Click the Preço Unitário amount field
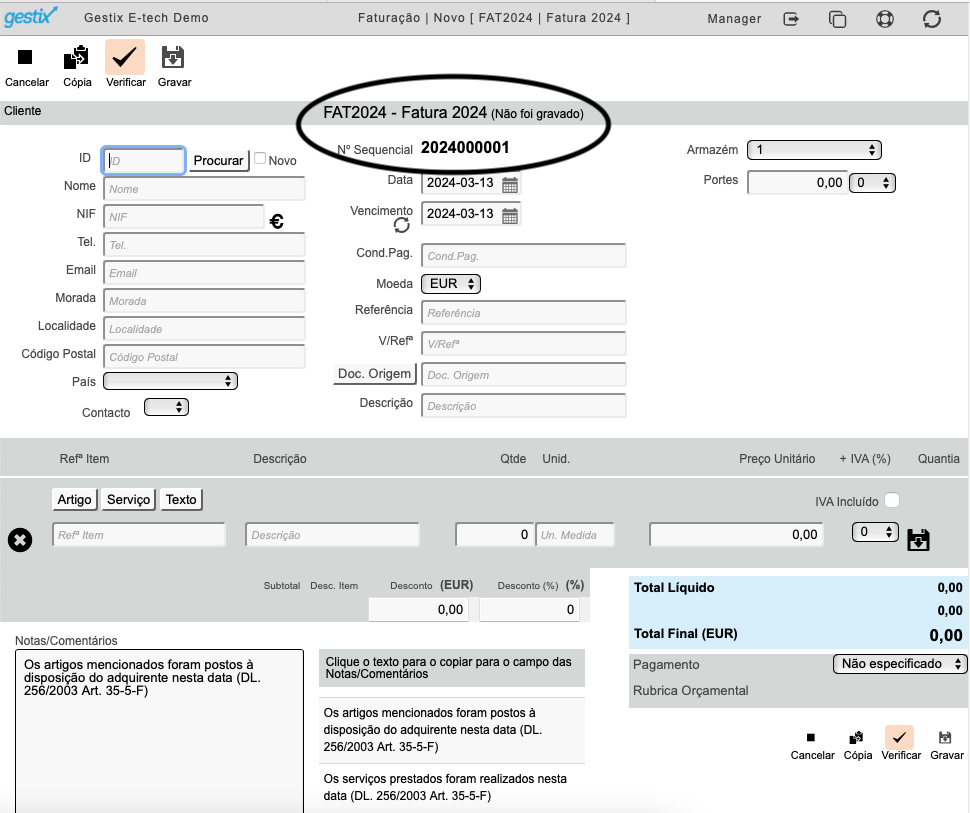Image resolution: width=970 pixels, height=813 pixels. coord(737,535)
